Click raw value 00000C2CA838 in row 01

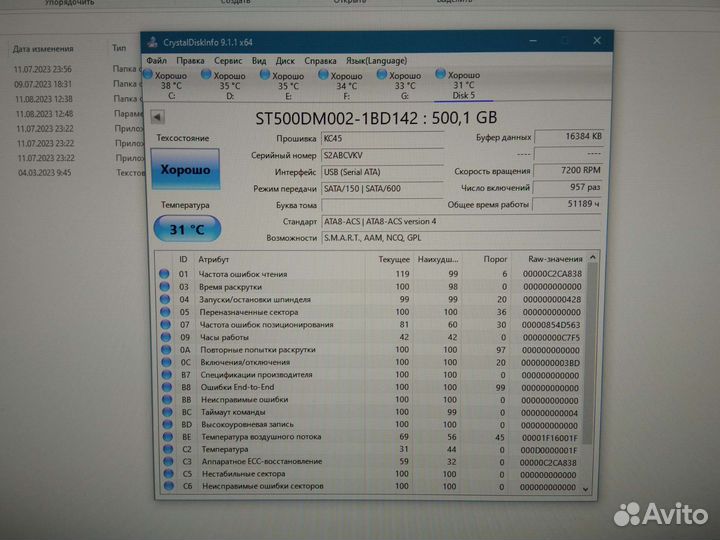pos(552,274)
